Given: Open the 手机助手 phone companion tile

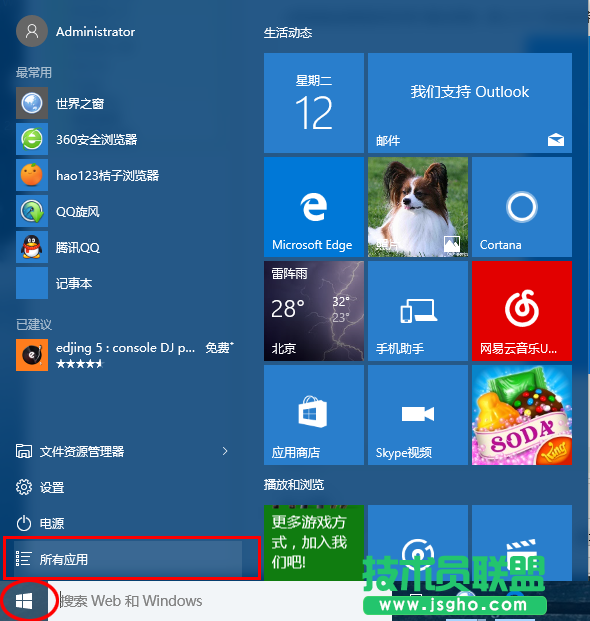Looking at the screenshot, I should click(418, 311).
